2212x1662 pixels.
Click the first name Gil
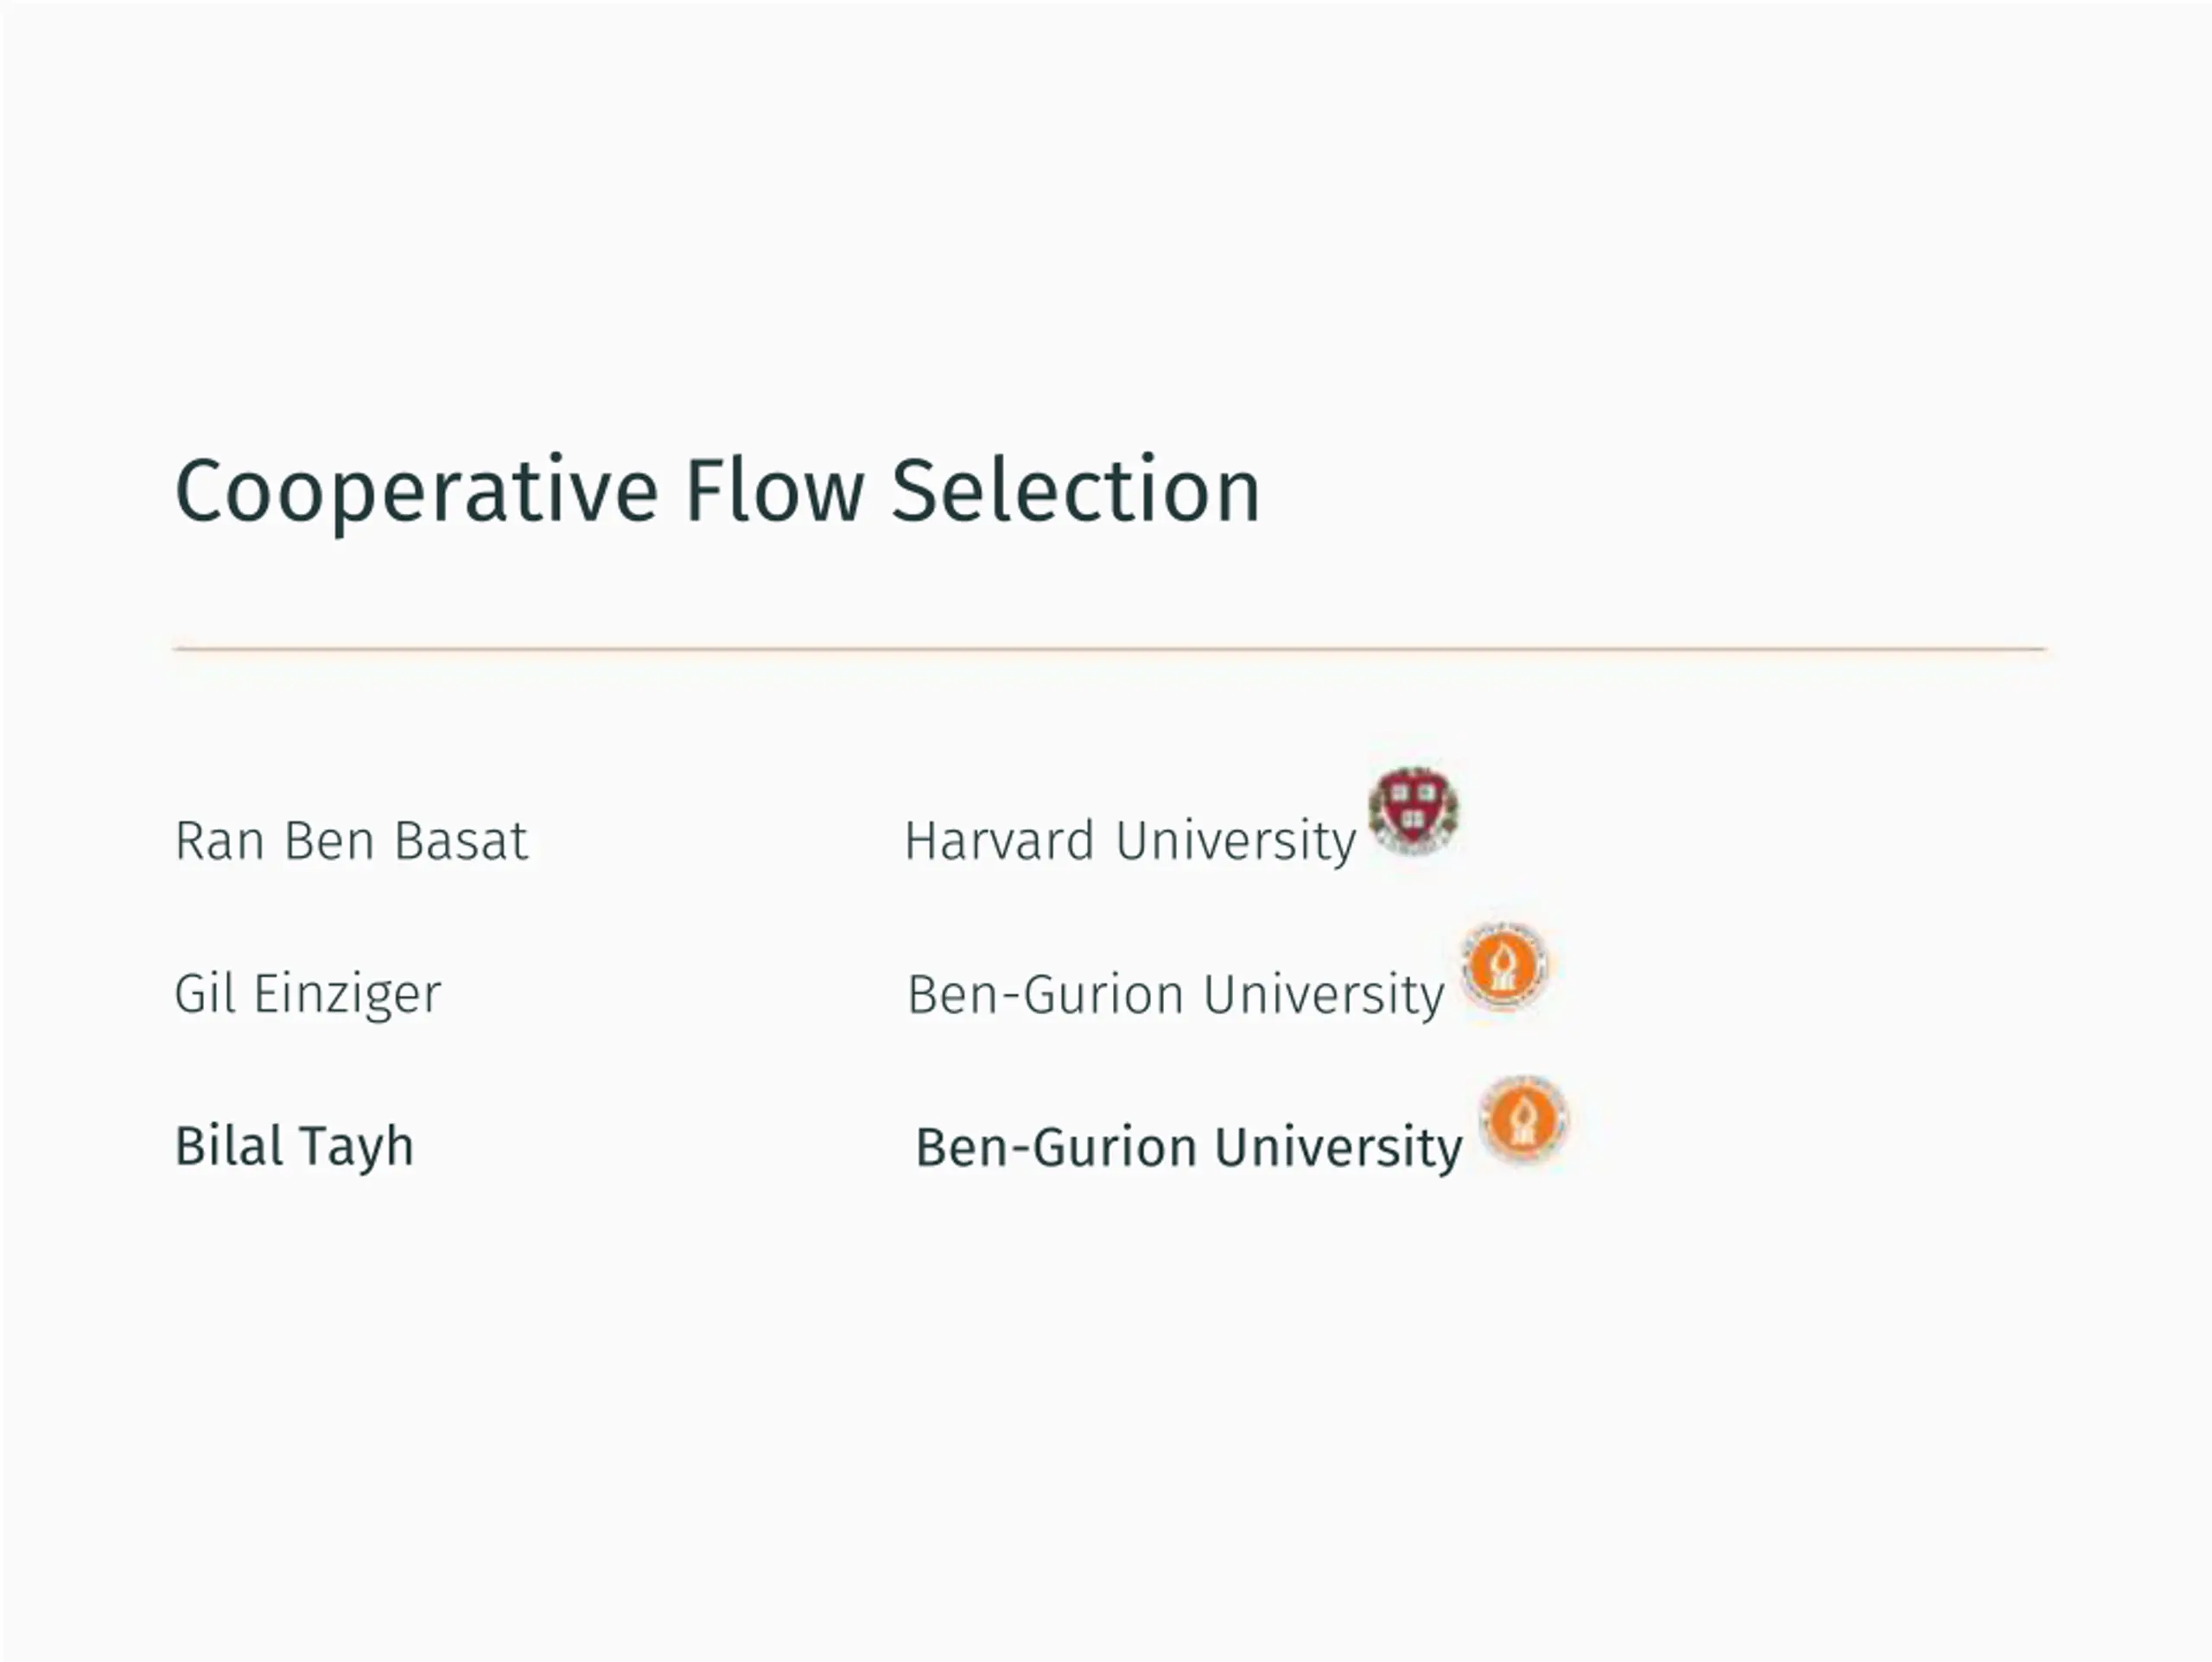pos(205,993)
